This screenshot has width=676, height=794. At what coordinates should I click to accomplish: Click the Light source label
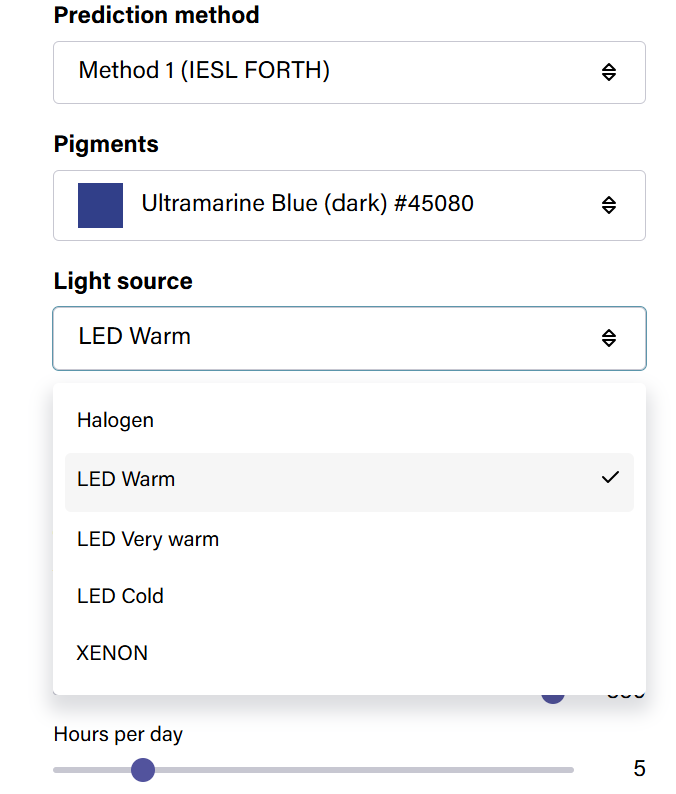[x=123, y=281]
